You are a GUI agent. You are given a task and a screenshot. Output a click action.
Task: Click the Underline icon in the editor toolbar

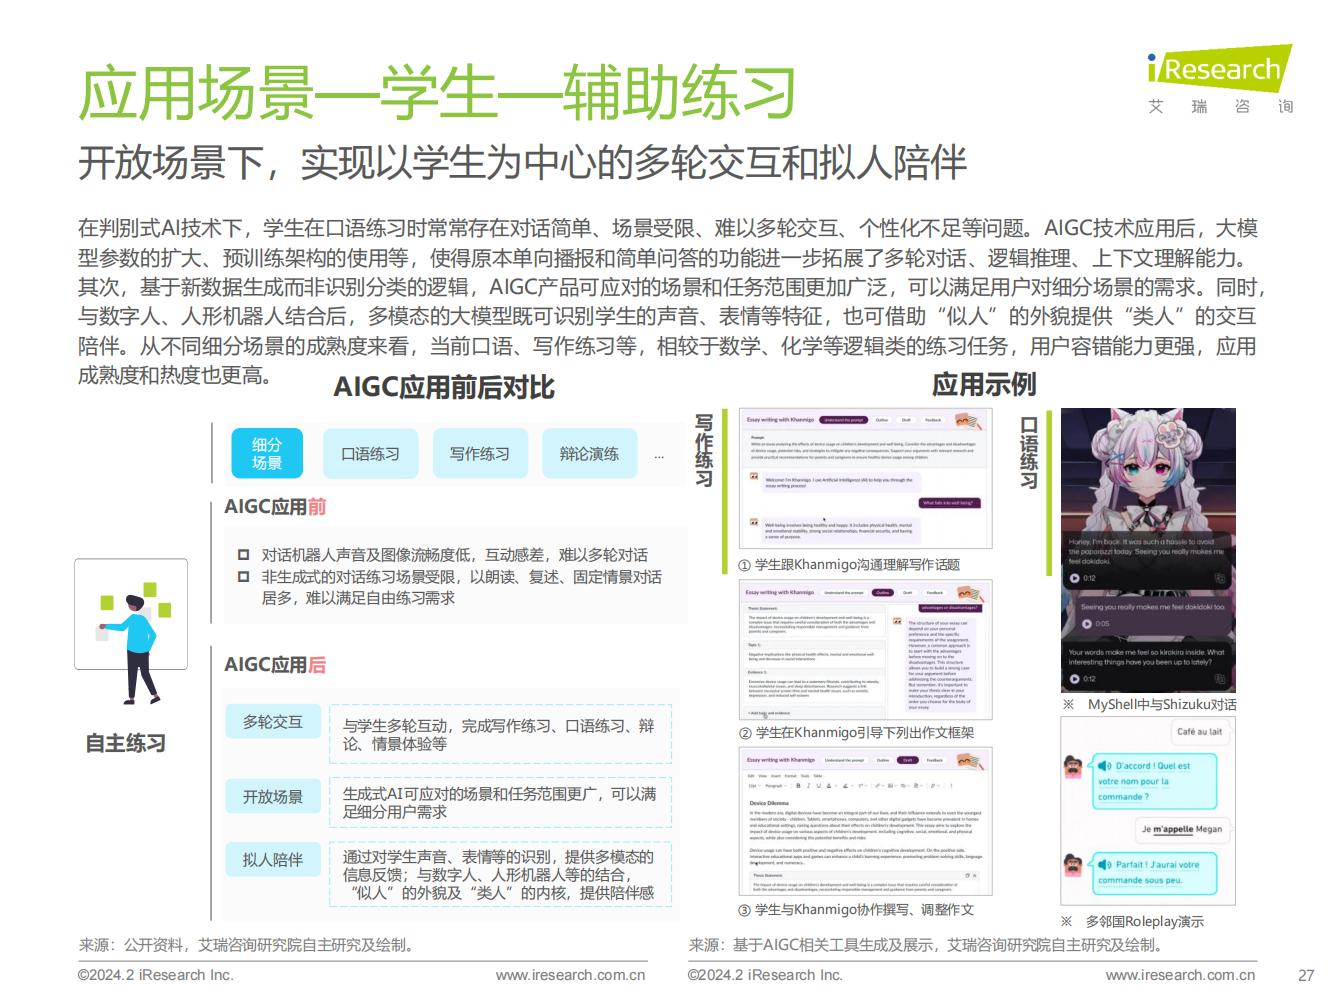coord(818,786)
